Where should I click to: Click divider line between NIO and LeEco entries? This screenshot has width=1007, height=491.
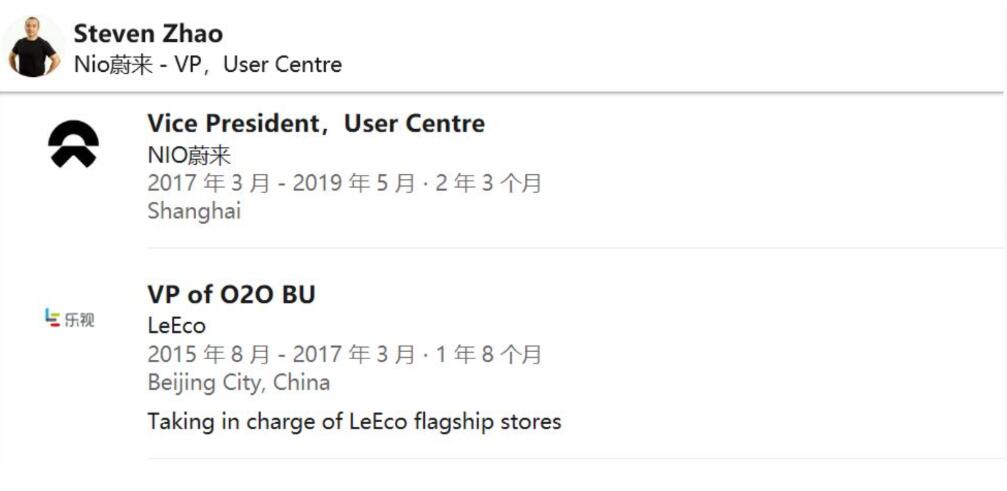(x=574, y=248)
